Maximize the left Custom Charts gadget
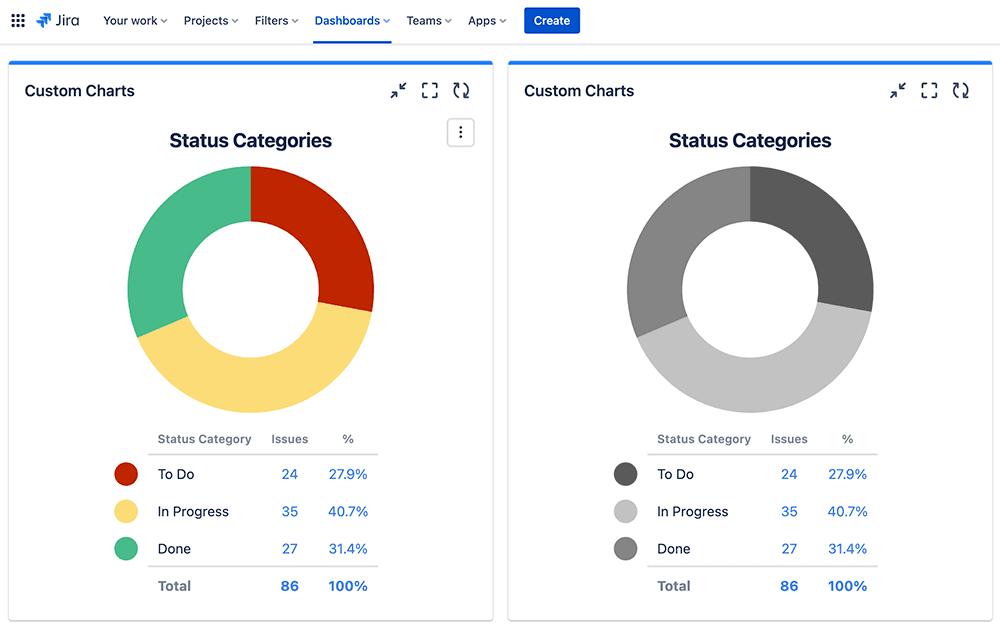Screen dimensions: 1000x644 click(x=430, y=91)
